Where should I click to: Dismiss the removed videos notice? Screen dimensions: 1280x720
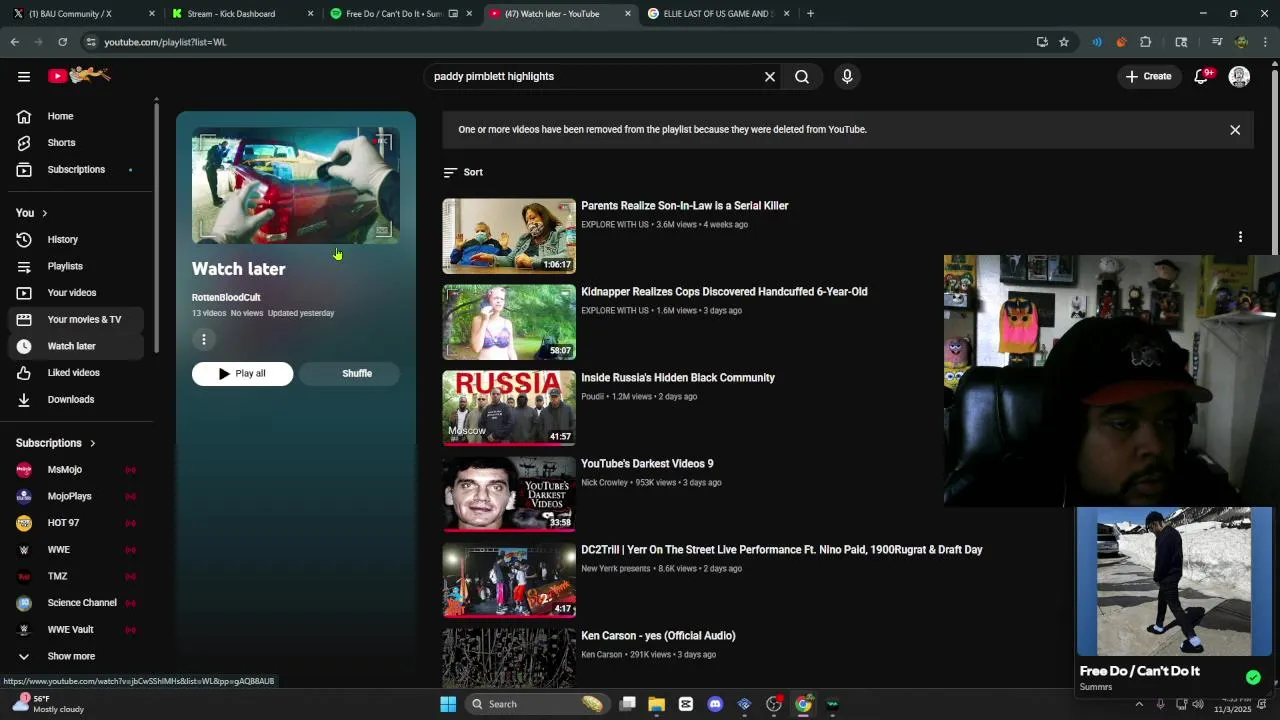pyautogui.click(x=1235, y=130)
